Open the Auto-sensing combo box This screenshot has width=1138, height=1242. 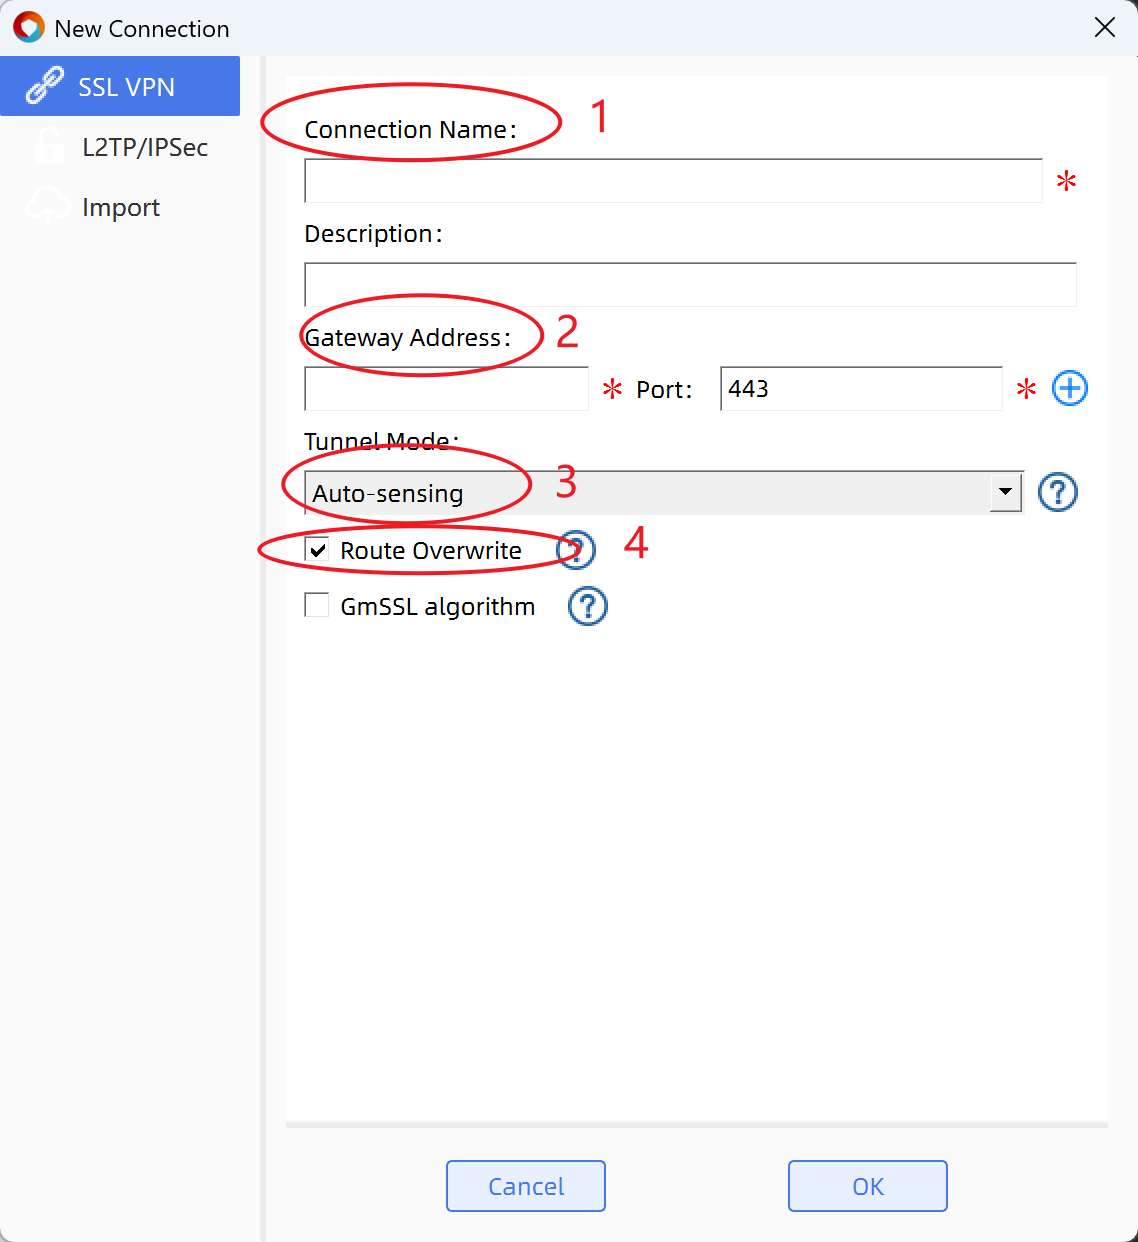pos(663,492)
